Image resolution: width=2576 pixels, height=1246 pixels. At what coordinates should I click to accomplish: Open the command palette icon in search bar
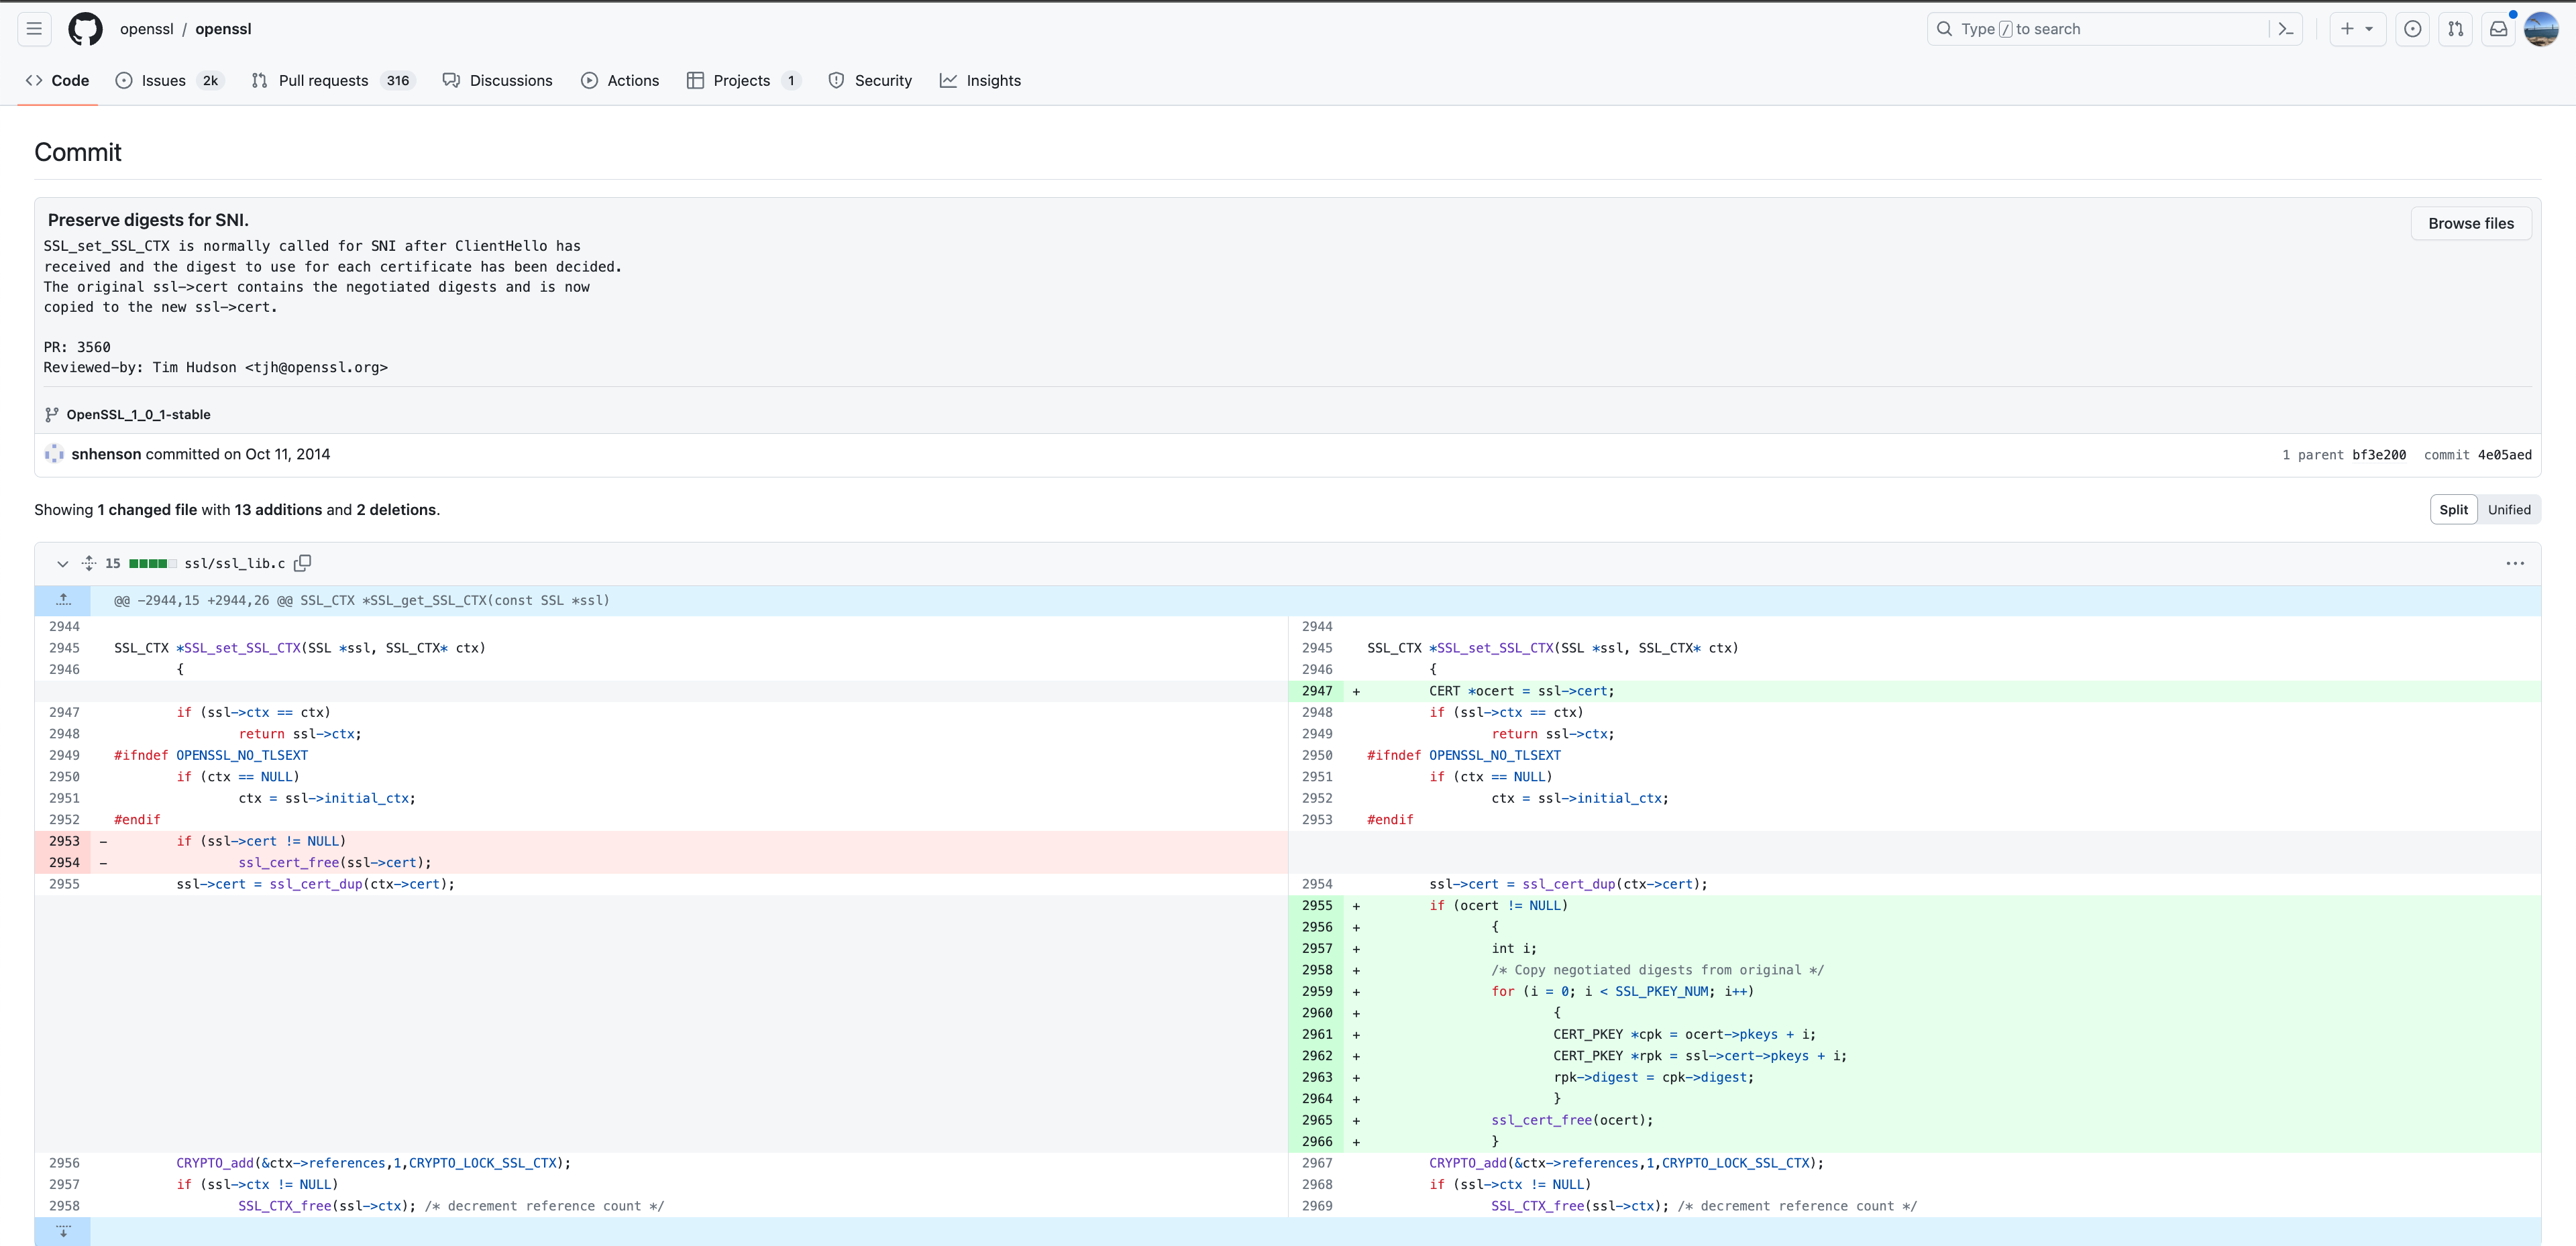click(2286, 28)
